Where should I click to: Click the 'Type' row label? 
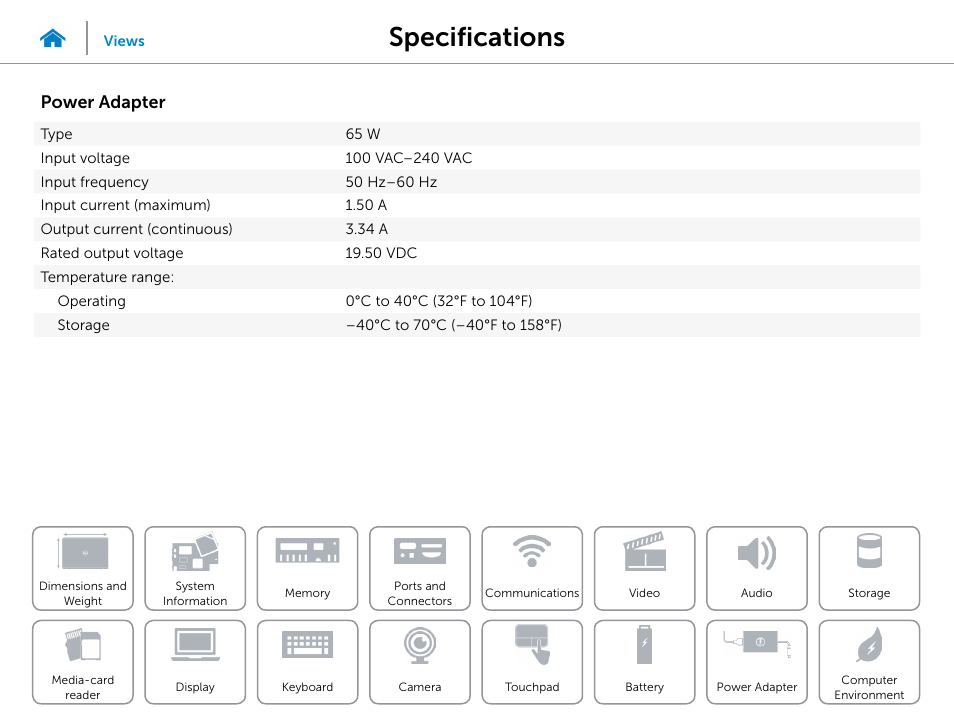click(x=57, y=134)
